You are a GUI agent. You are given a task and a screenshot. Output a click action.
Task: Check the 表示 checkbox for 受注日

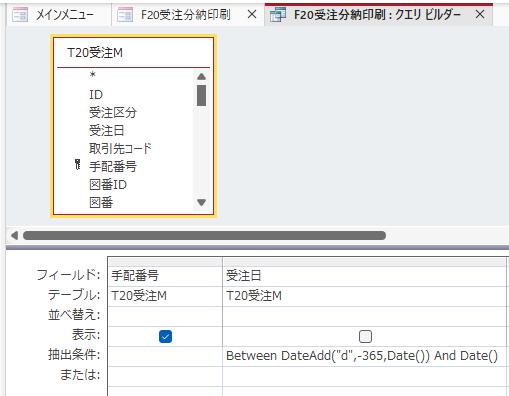point(365,336)
